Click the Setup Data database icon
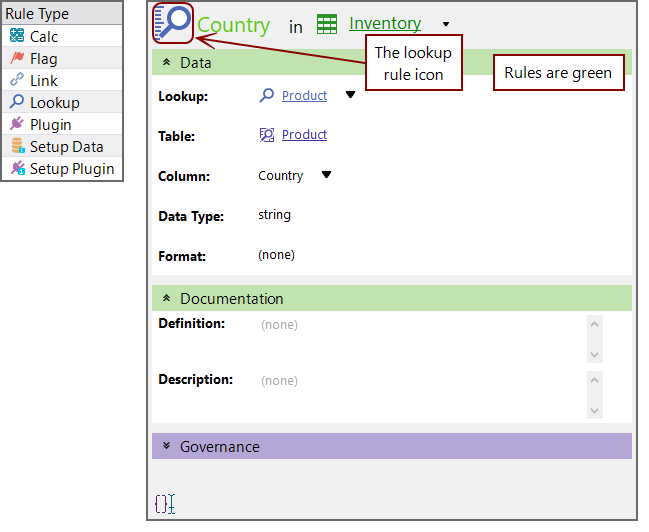The height and width of the screenshot is (532, 649). [x=18, y=146]
